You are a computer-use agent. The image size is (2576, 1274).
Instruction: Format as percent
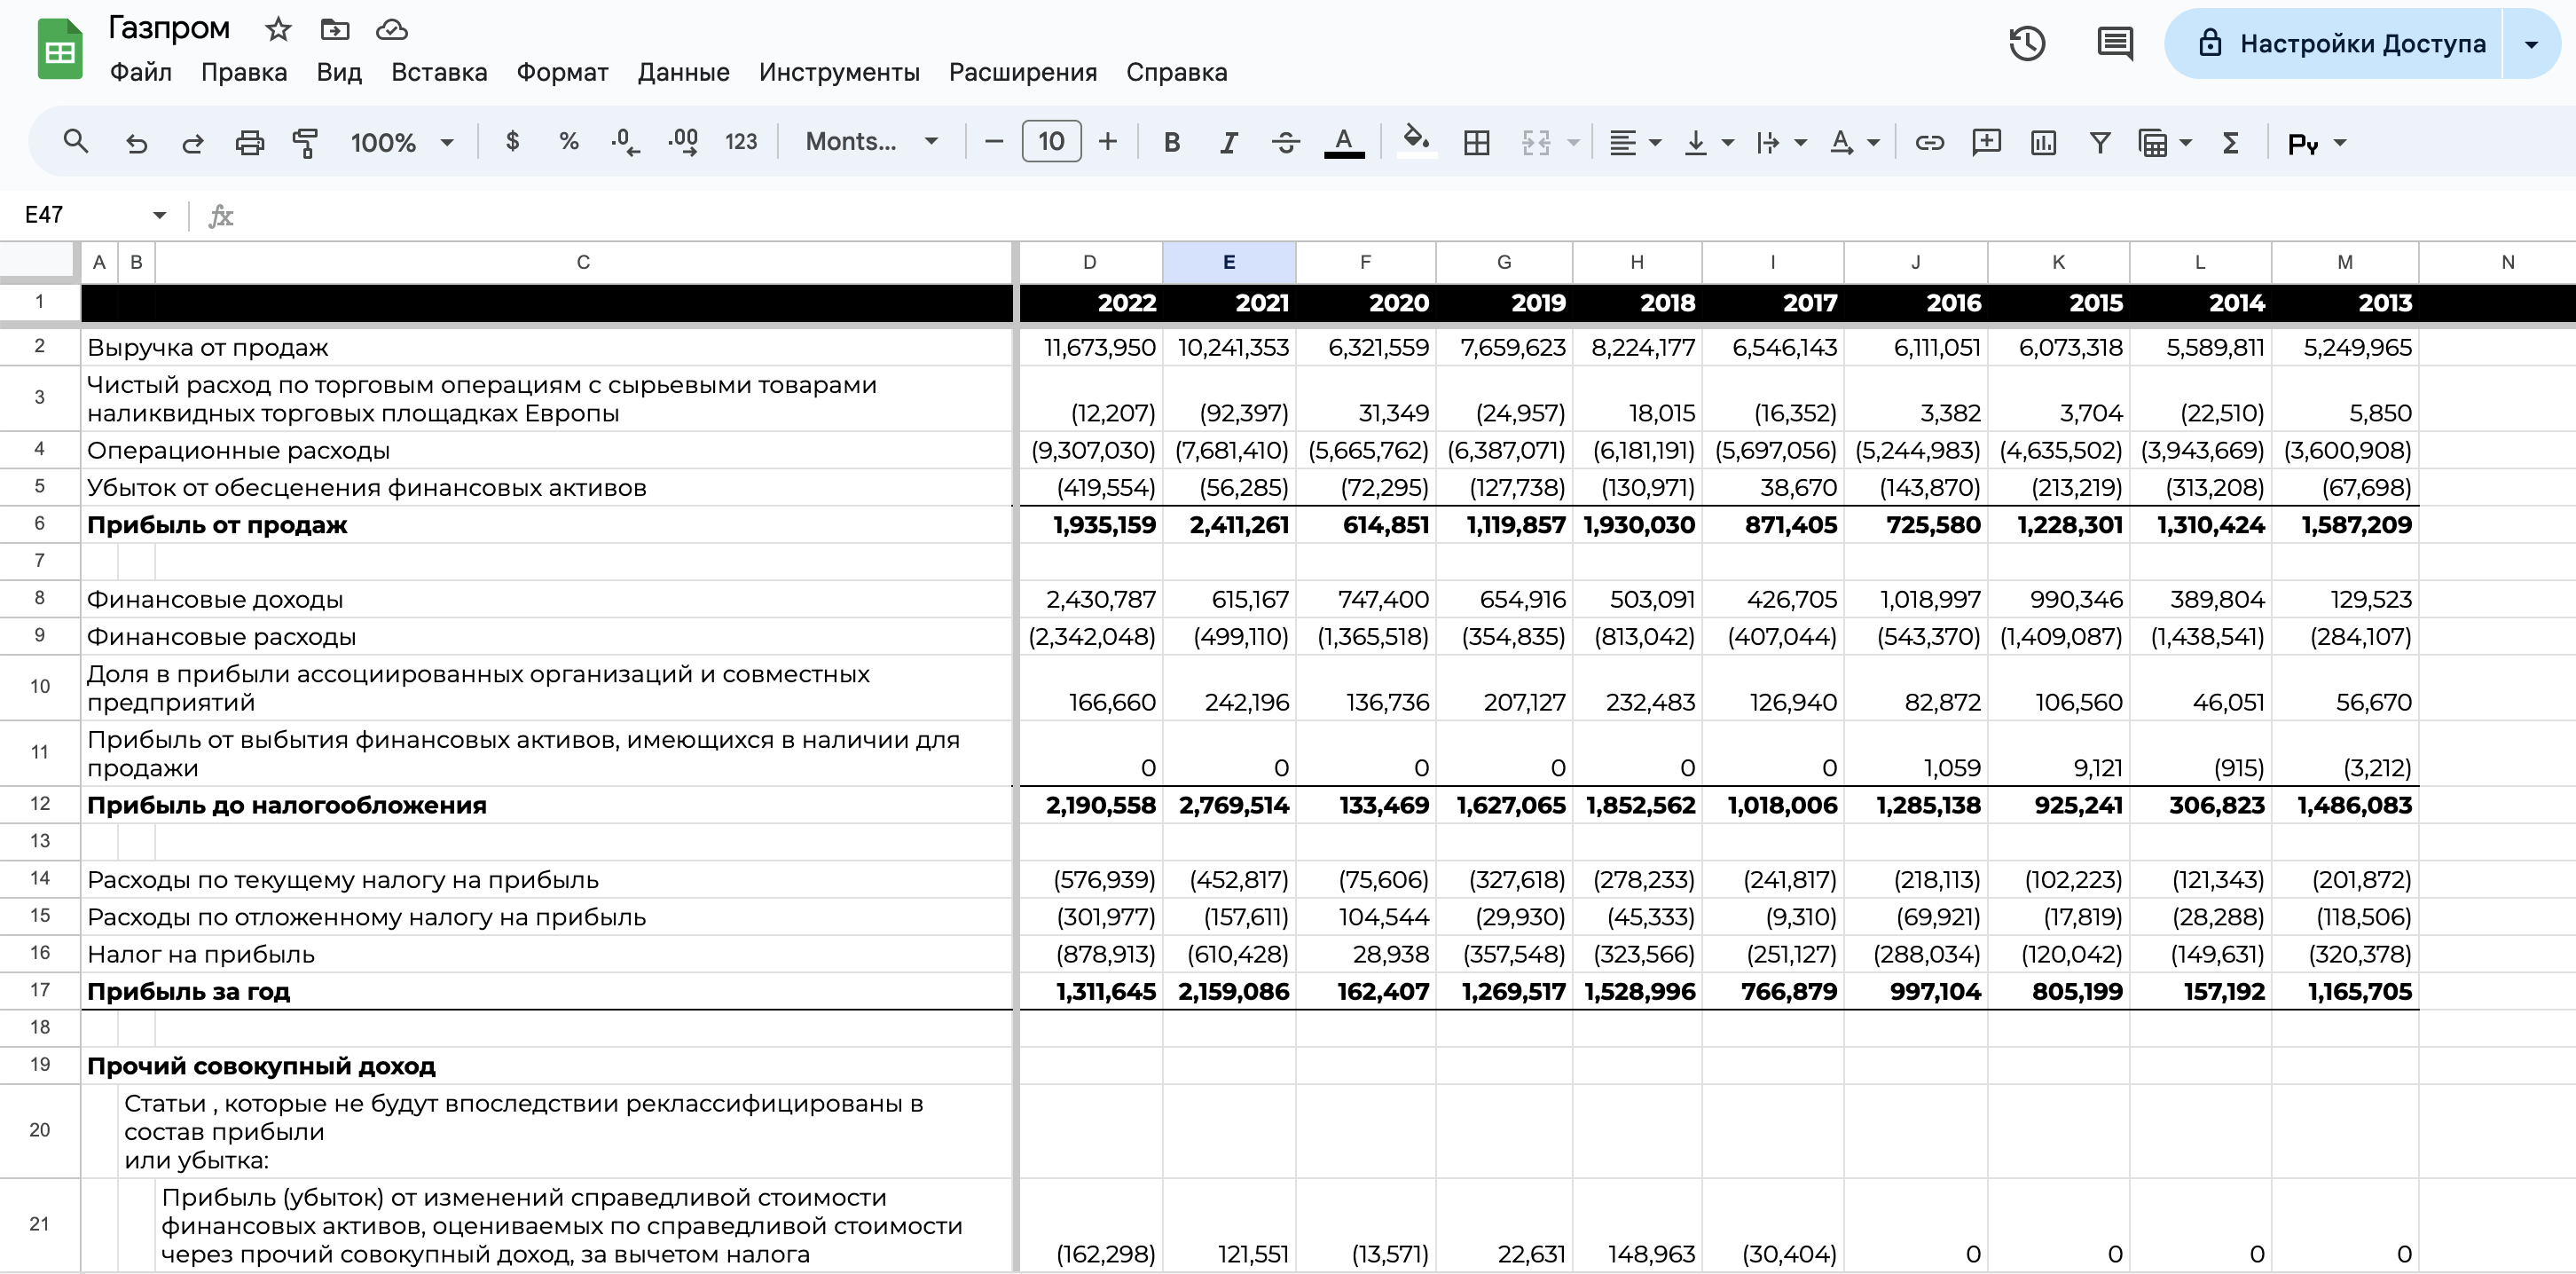point(569,142)
